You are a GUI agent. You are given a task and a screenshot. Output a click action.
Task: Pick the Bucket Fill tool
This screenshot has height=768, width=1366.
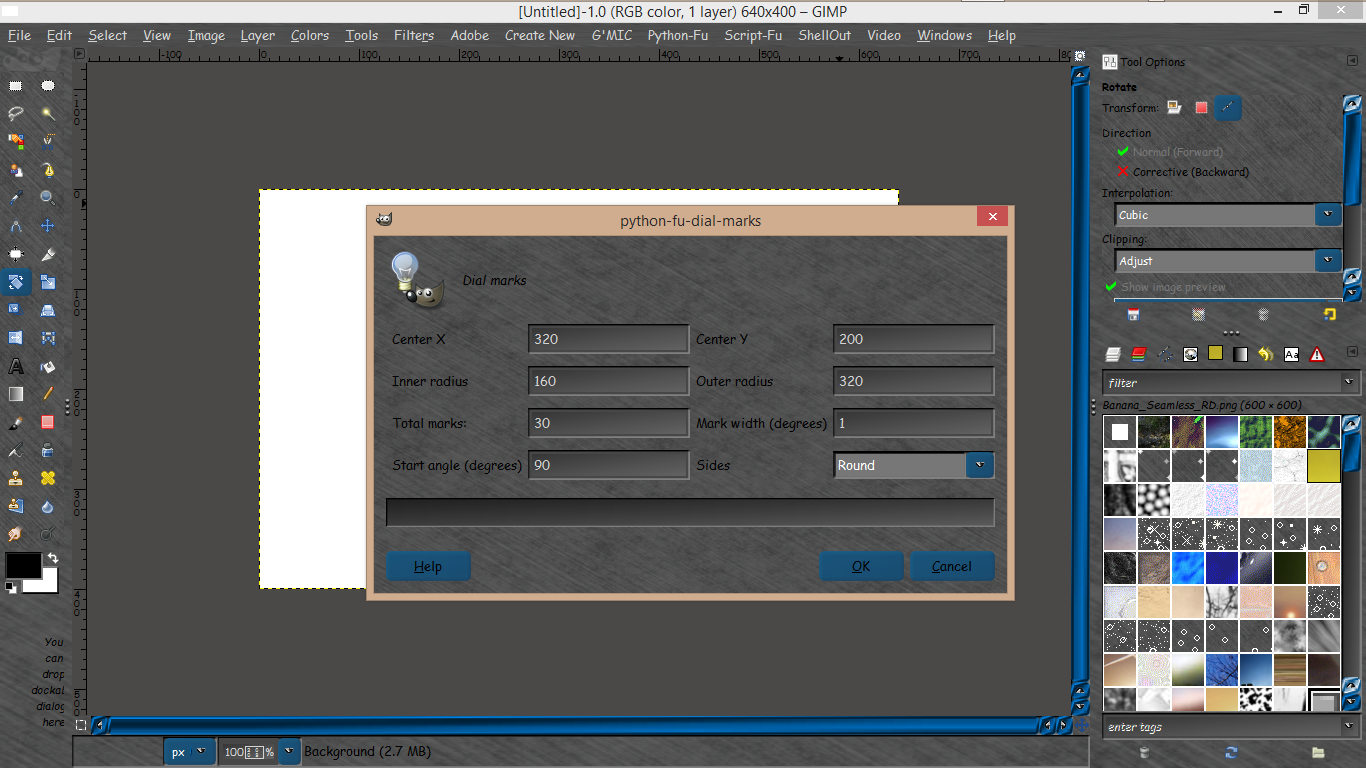click(x=47, y=367)
